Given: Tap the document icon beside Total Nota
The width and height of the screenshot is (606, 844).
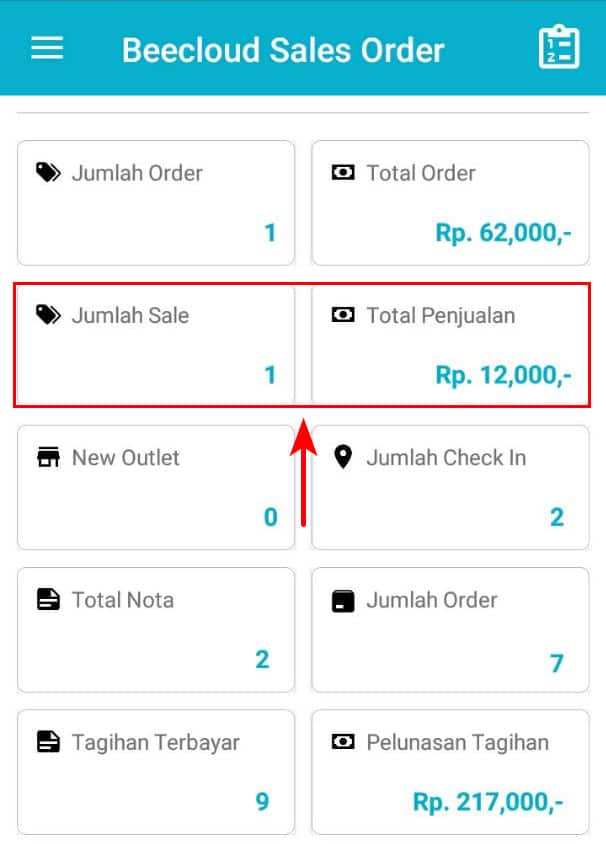Looking at the screenshot, I should click(48, 600).
